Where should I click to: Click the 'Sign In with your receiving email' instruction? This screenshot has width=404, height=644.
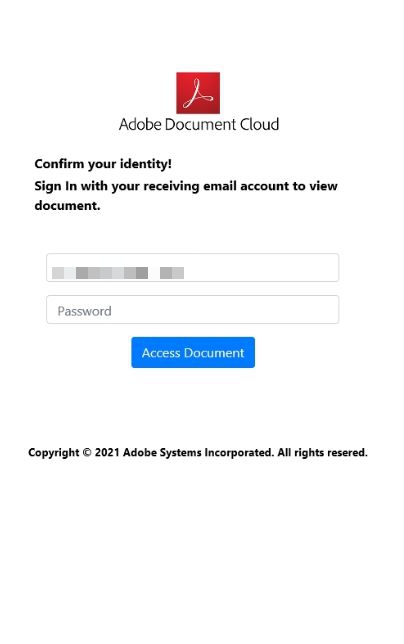(x=186, y=195)
